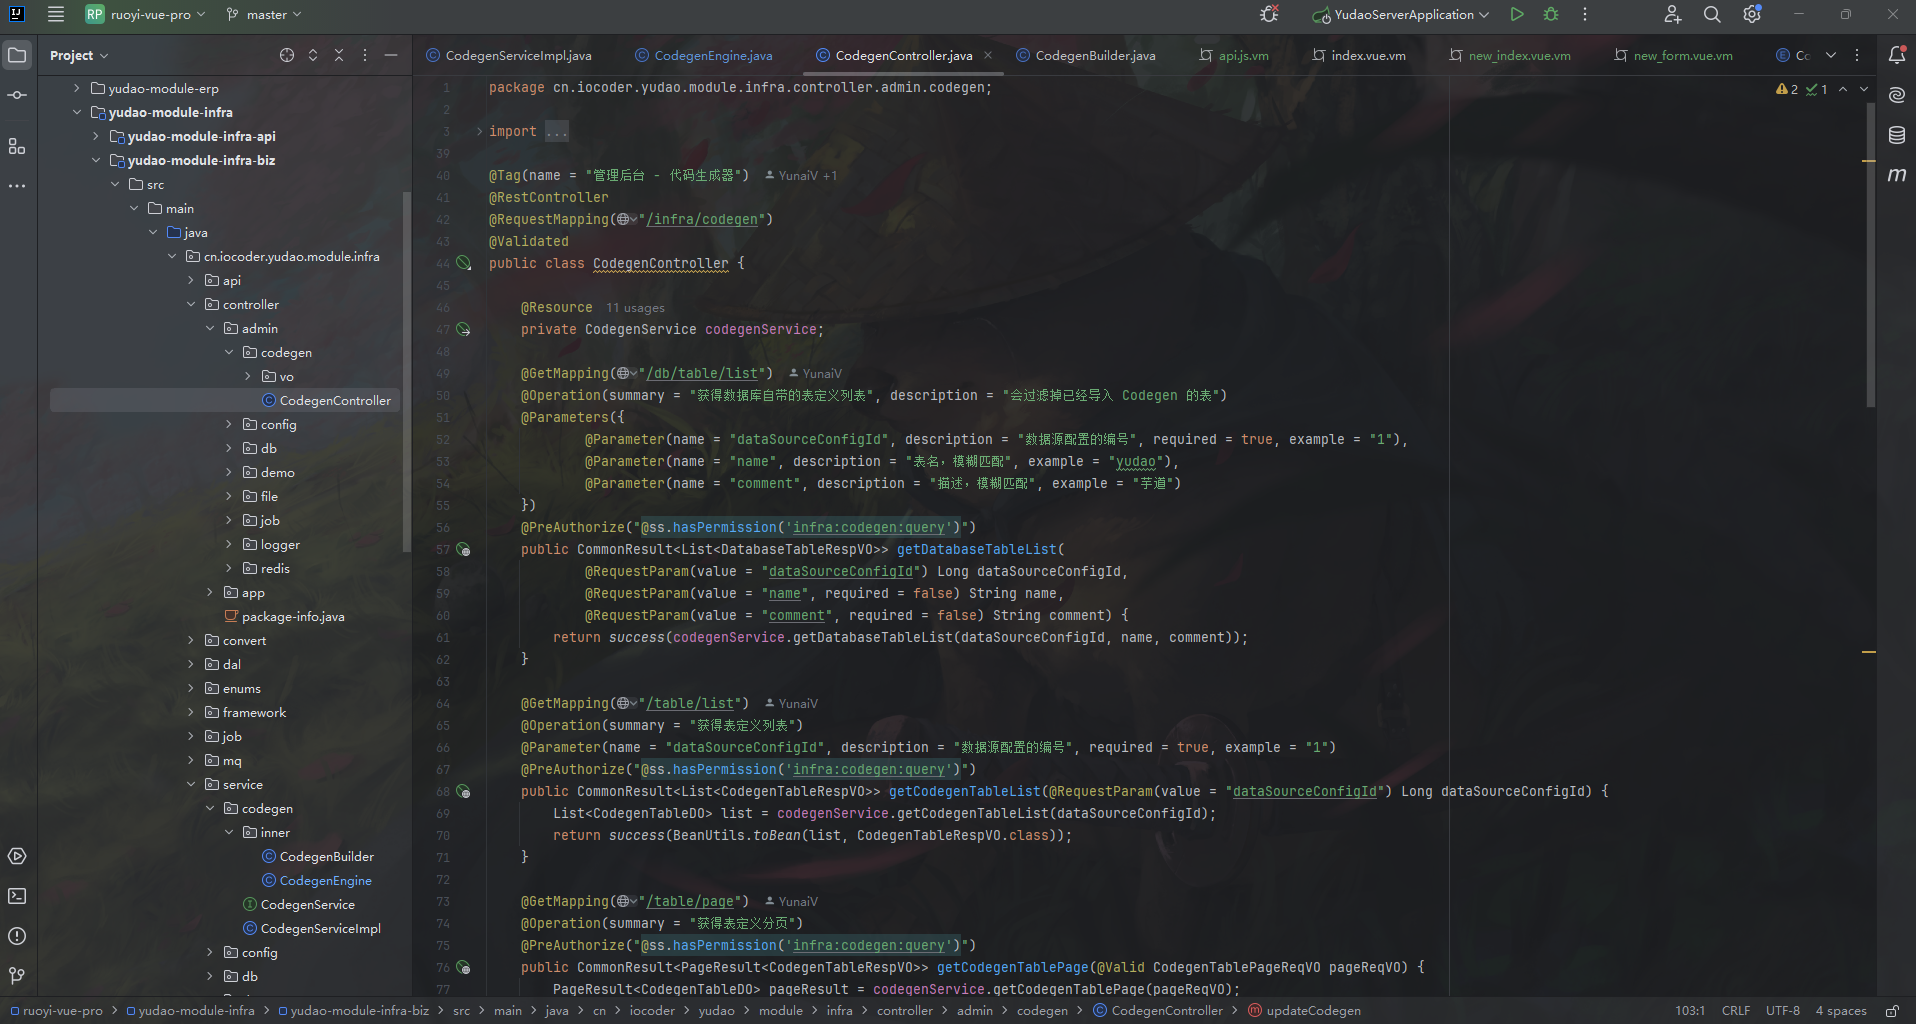Open the Git tool window icon
Screen dimensions: 1916x1024
17,975
